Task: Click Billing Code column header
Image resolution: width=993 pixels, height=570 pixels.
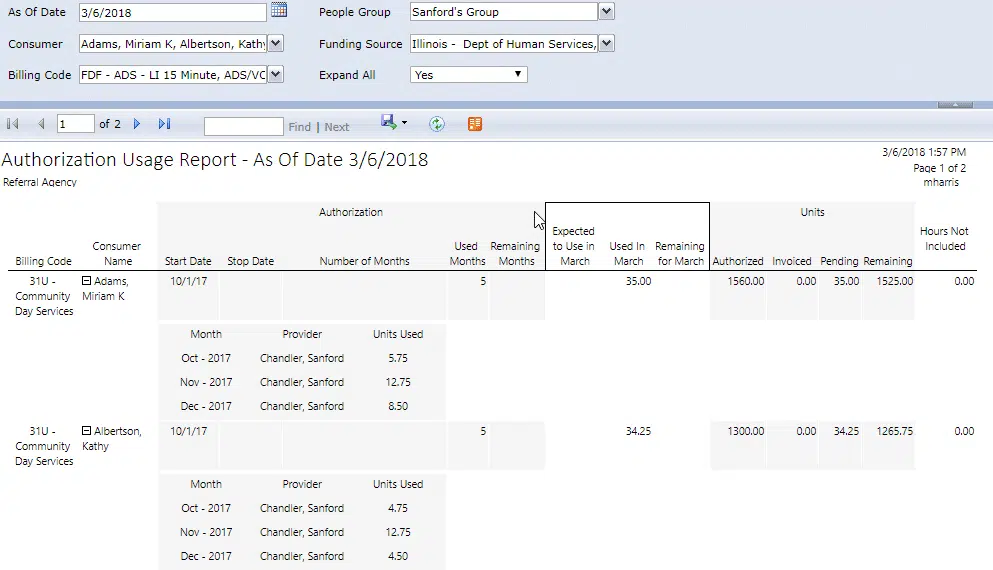Action: point(43,262)
